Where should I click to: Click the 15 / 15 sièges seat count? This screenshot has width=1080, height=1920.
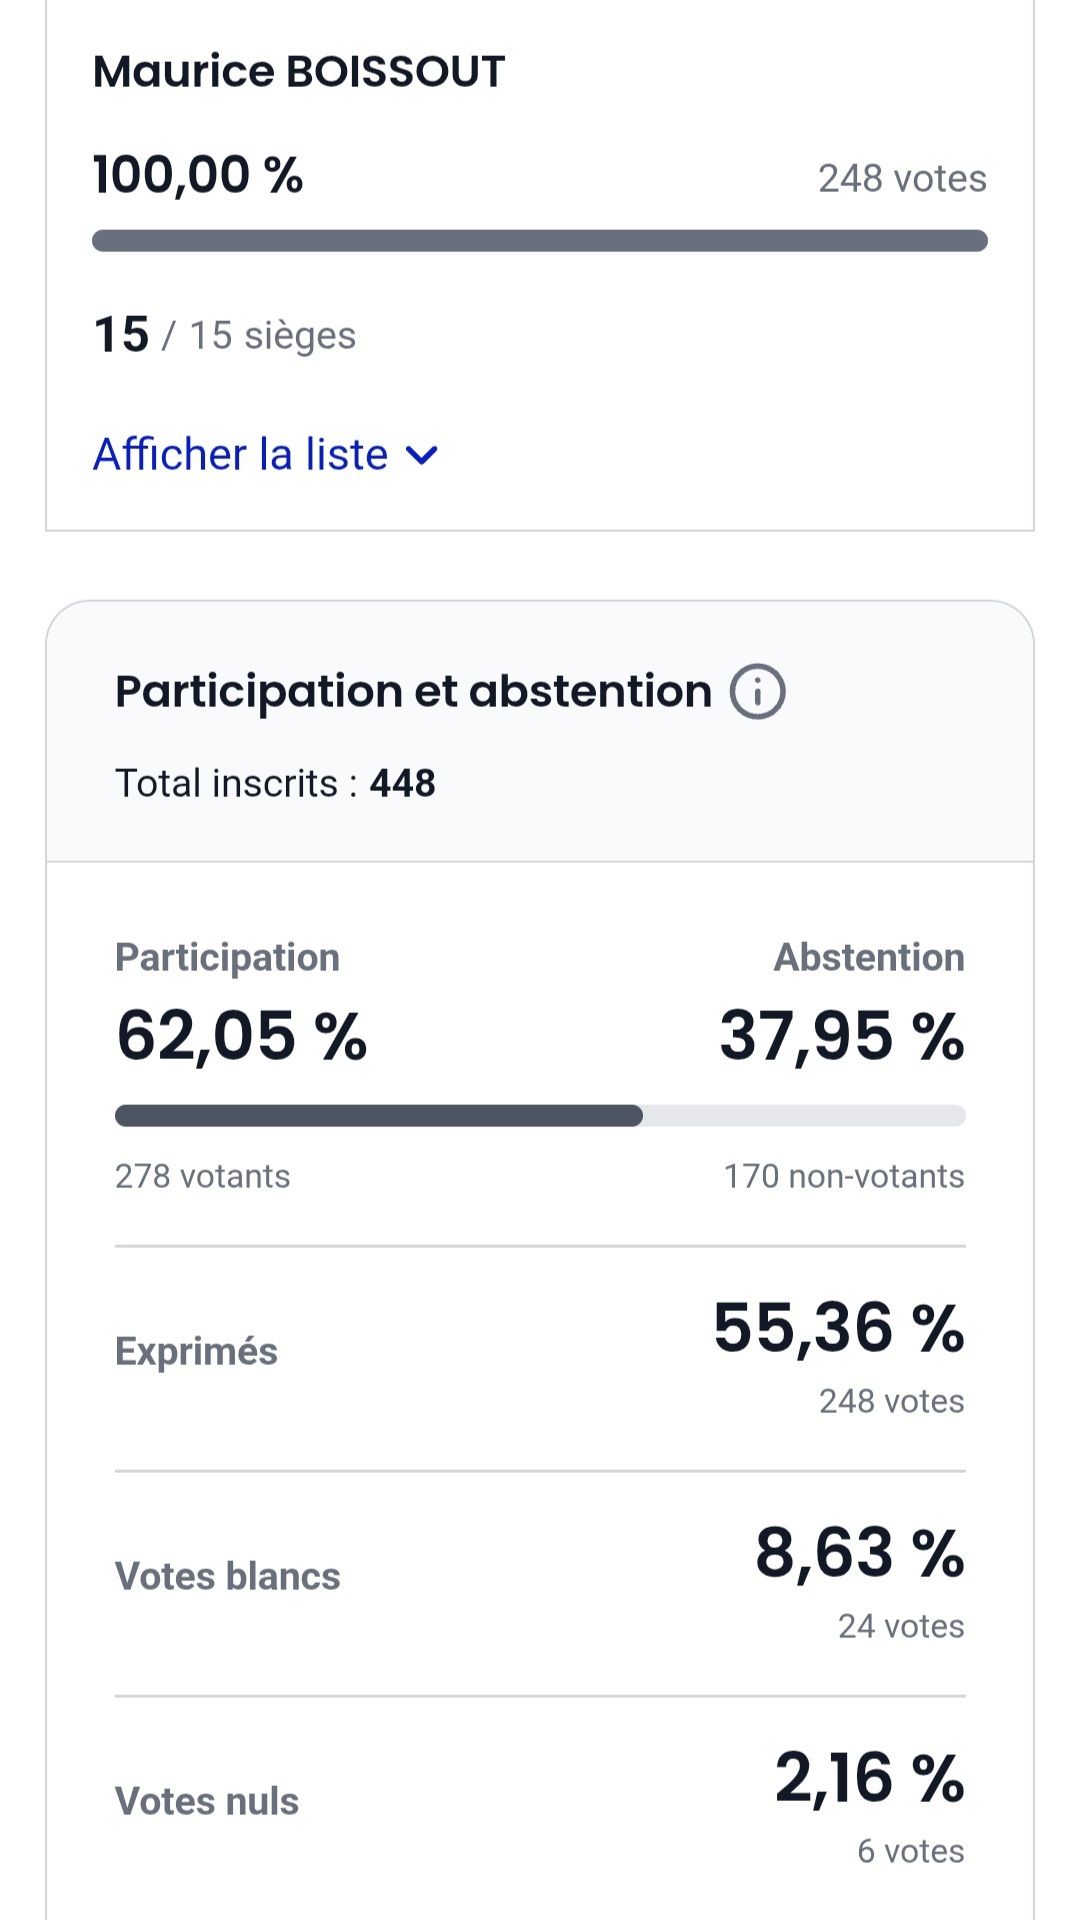coord(225,335)
